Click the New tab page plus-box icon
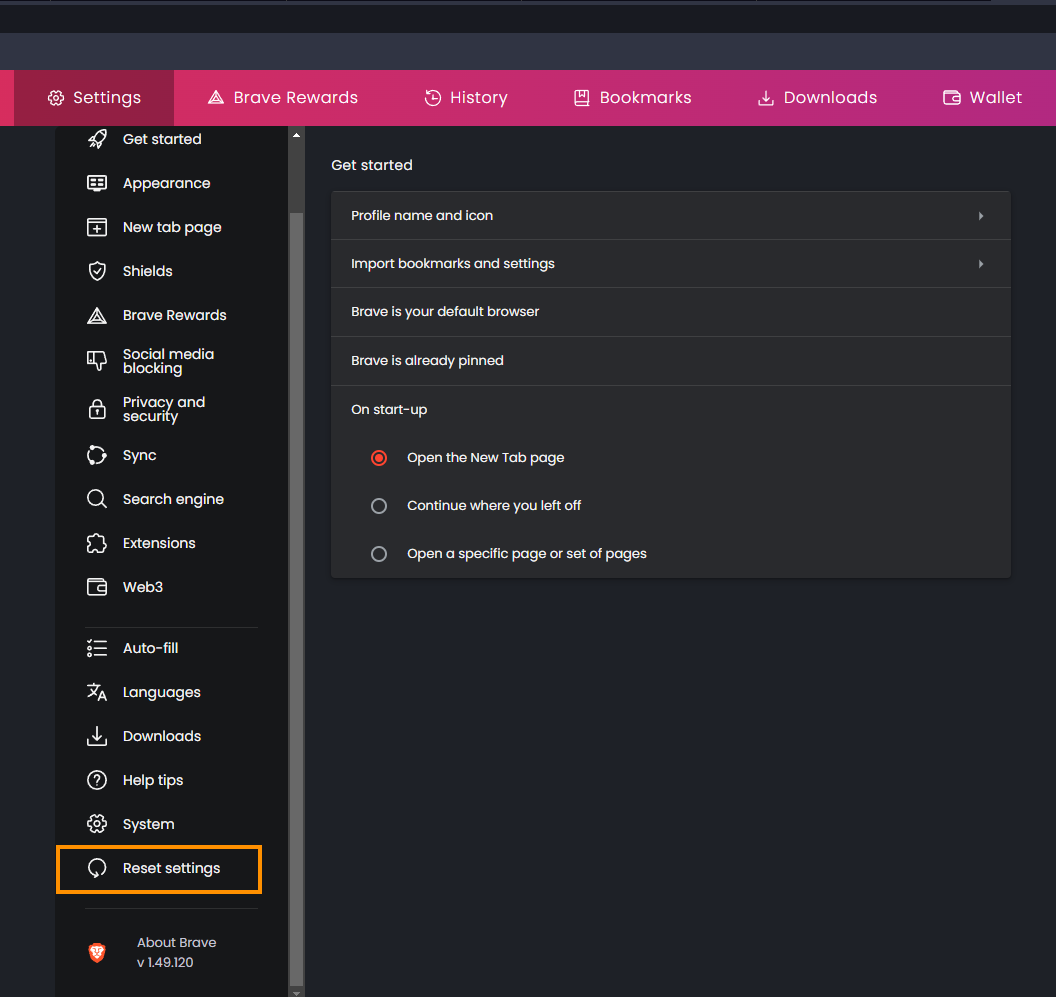 pyautogui.click(x=97, y=227)
